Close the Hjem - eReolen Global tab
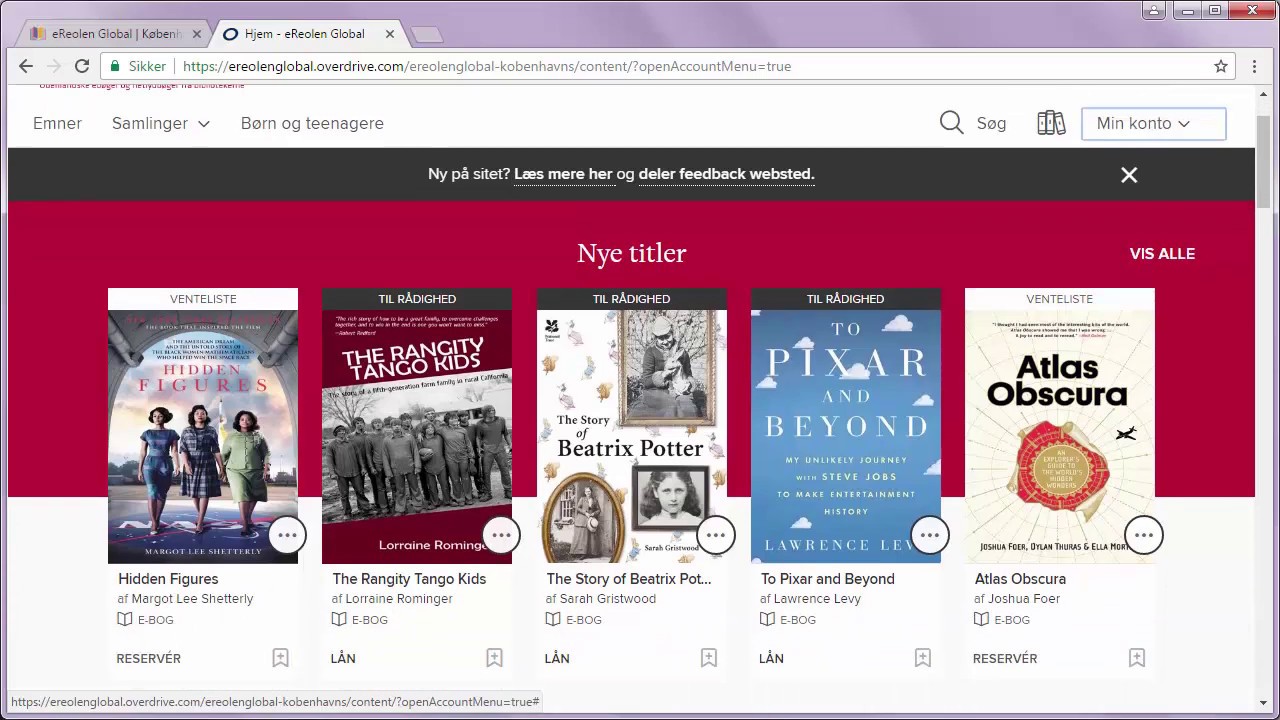Viewport: 1280px width, 720px height. tap(390, 34)
